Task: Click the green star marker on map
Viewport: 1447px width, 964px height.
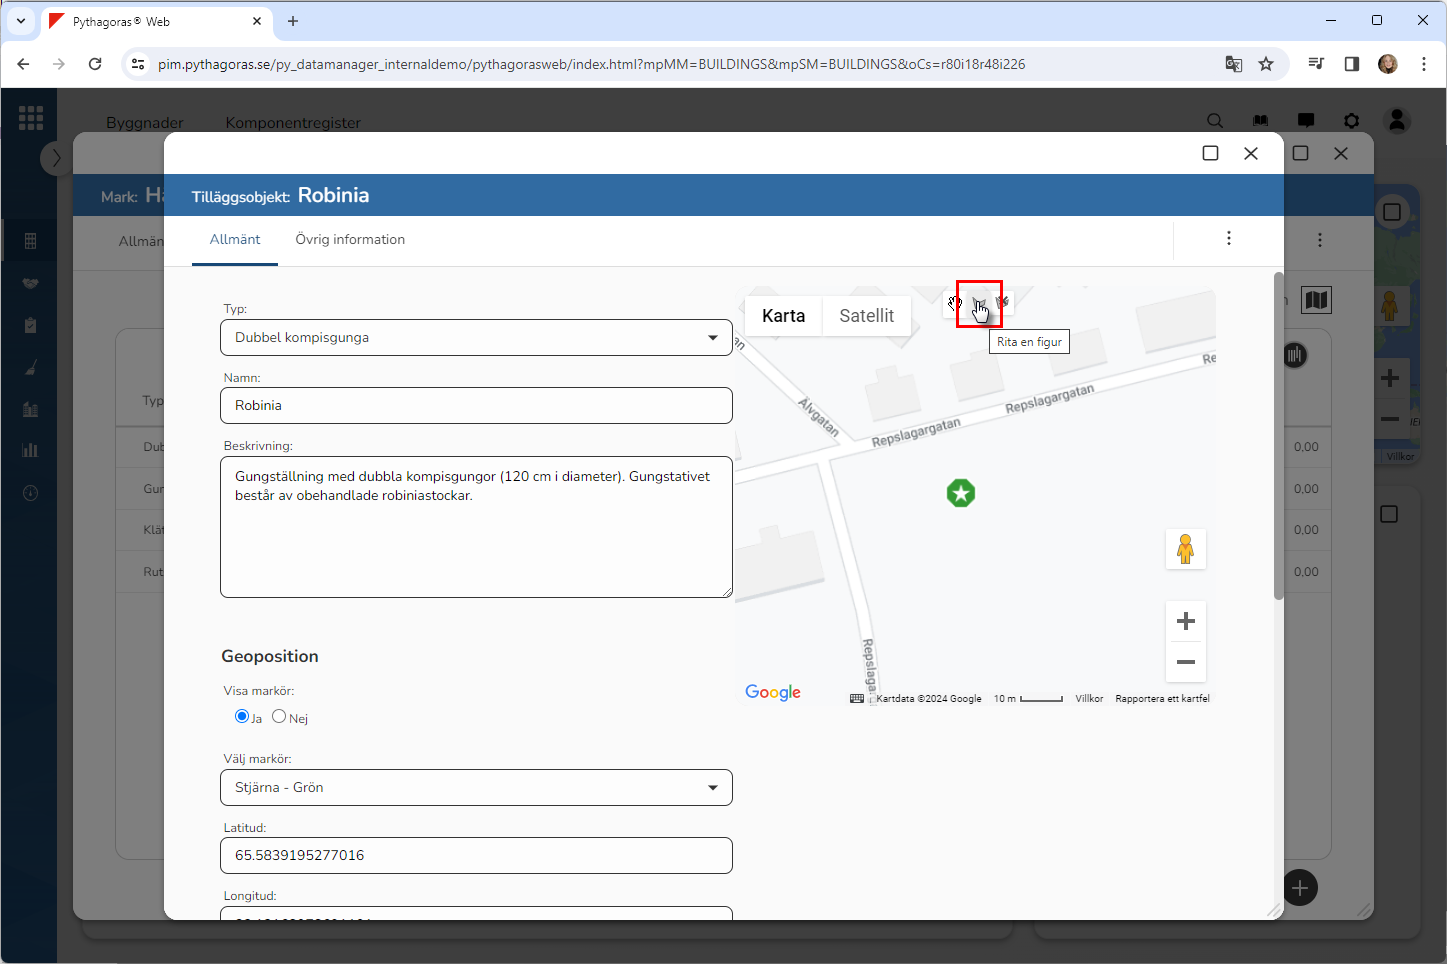Action: [x=961, y=493]
